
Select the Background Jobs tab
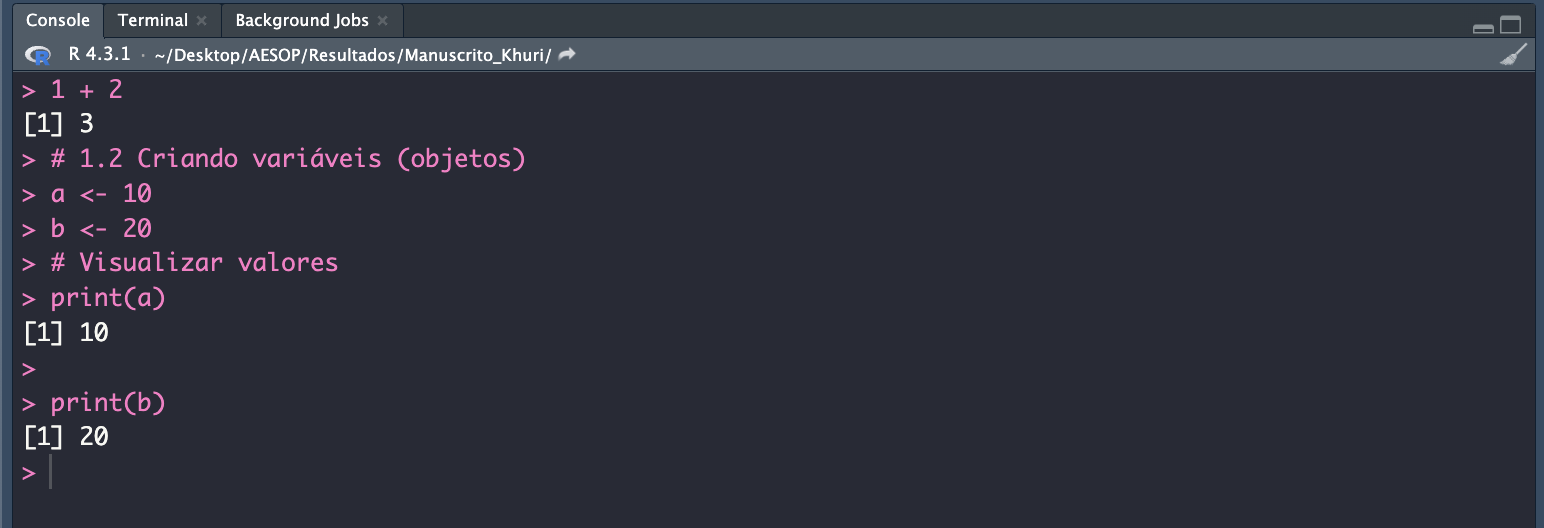tap(301, 20)
